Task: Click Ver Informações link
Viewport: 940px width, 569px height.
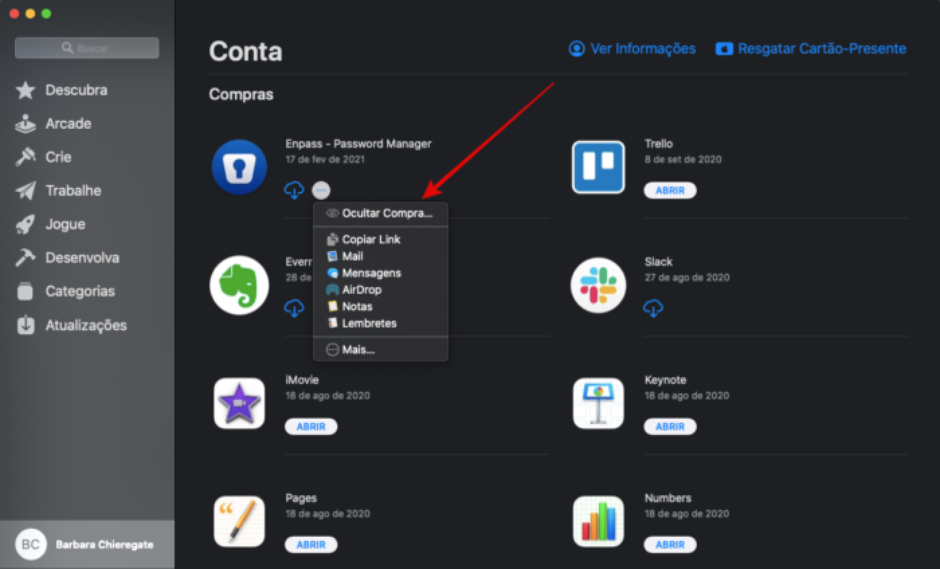Action: click(x=632, y=49)
